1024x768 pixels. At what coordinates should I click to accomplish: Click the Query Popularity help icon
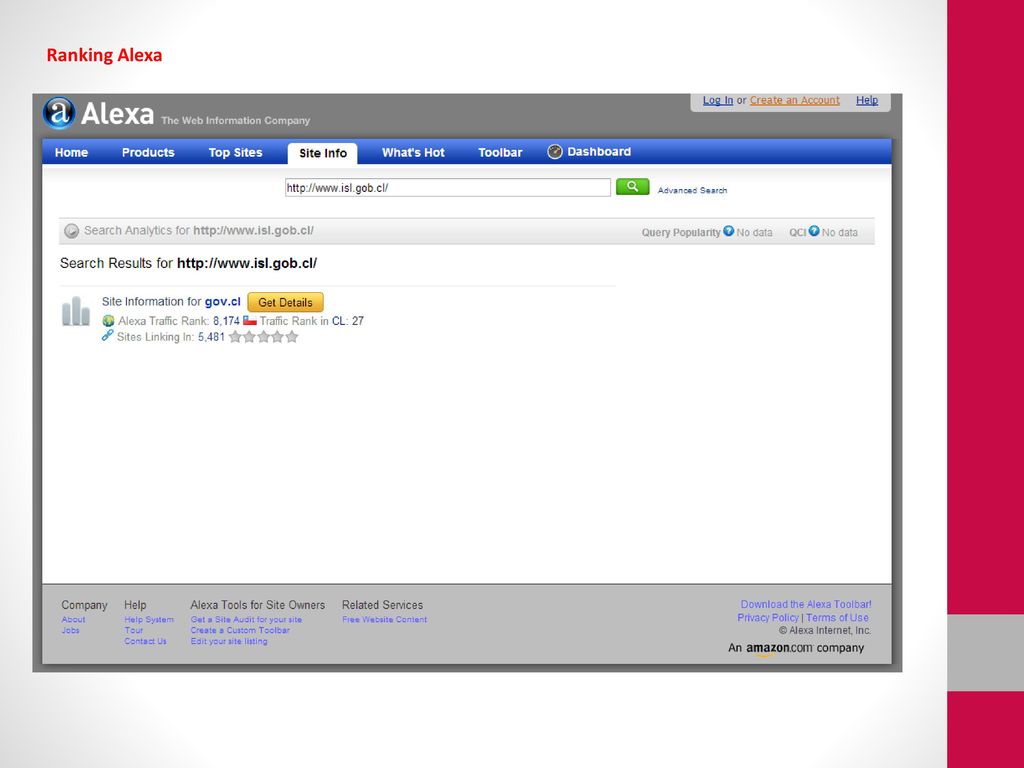(x=728, y=231)
